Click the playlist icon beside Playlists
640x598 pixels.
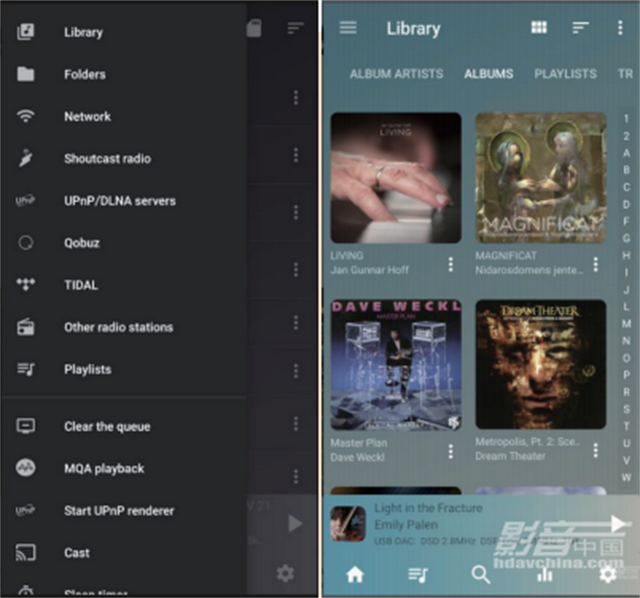[x=26, y=369]
